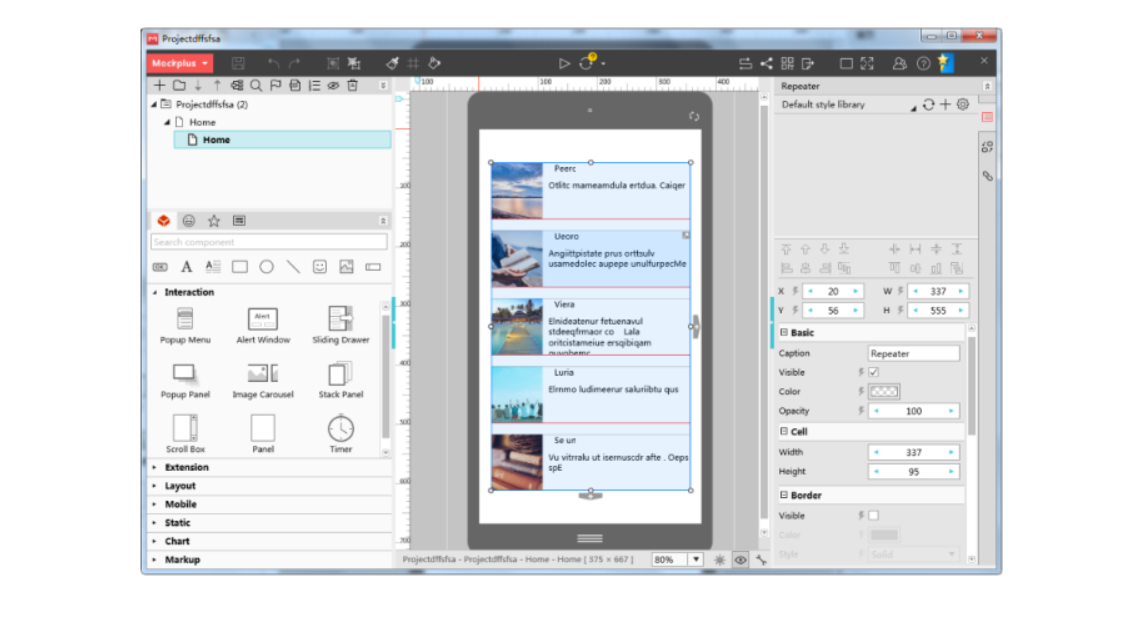Open the QR code view icon
This screenshot has width=1138, height=628.
point(787,63)
